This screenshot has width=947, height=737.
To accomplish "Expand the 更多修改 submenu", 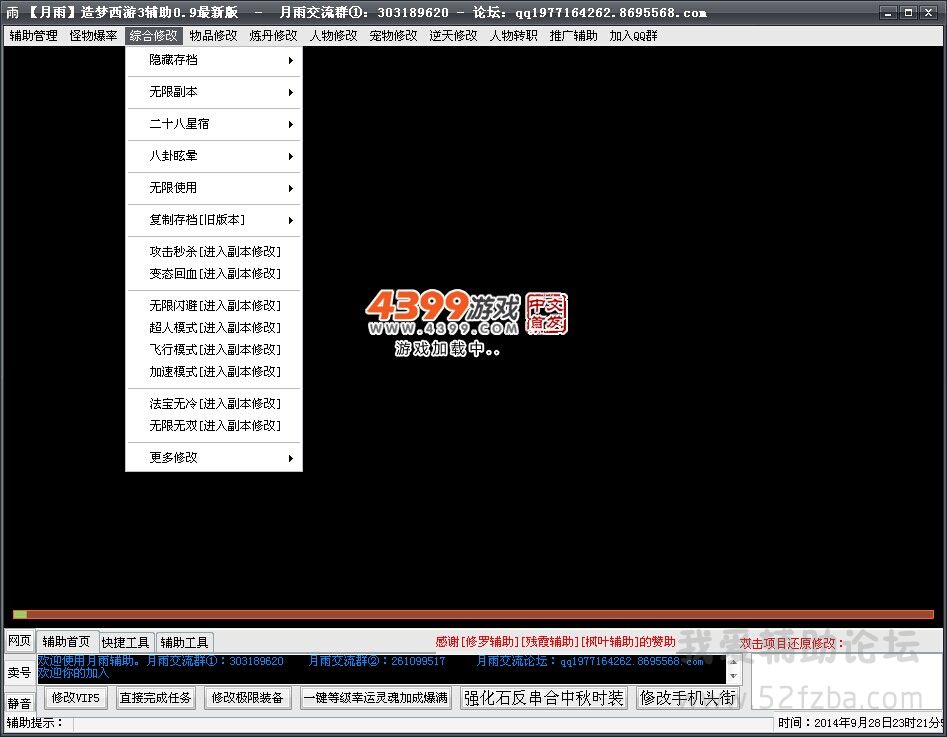I will (214, 458).
